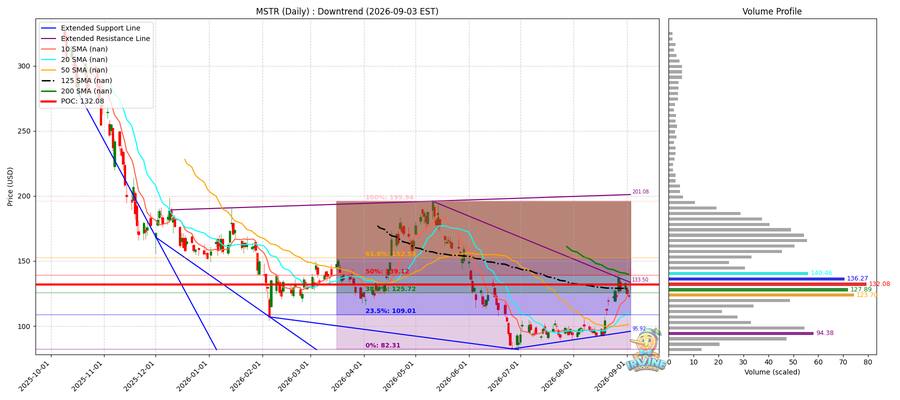Viewport: 900px width, 400px height.
Task: Click the 'Price (USD)' axis label
Action: (10, 187)
